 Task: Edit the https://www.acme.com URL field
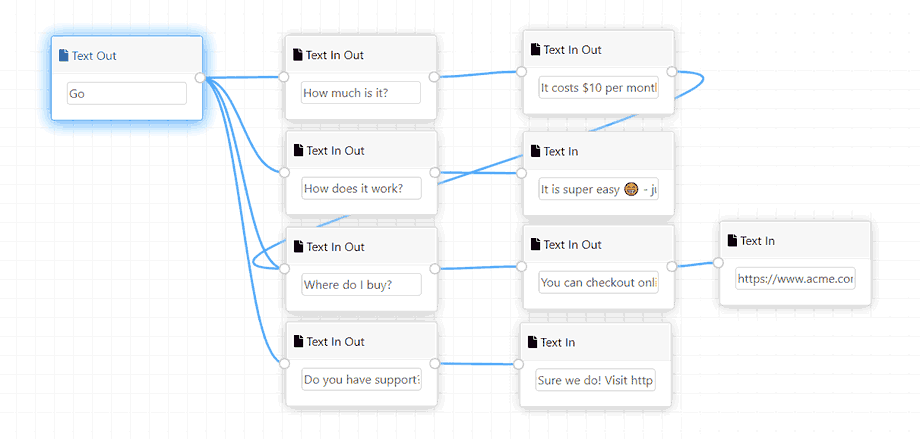(x=795, y=279)
